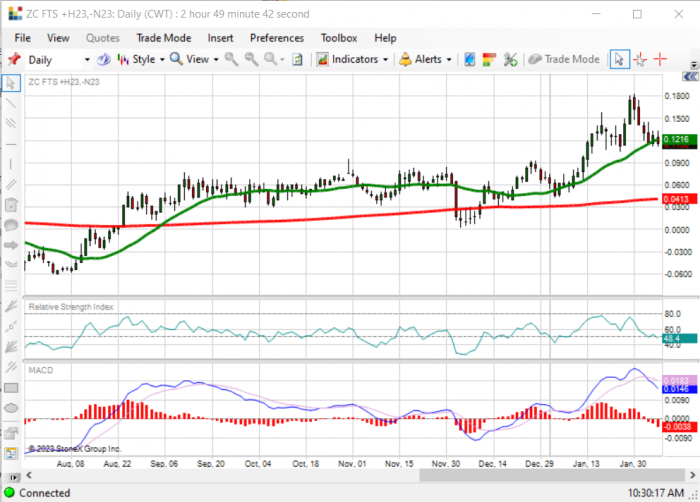The height and width of the screenshot is (502, 700).
Task: Select the ellipse drawing tool in sidebar
Action: coord(11,408)
